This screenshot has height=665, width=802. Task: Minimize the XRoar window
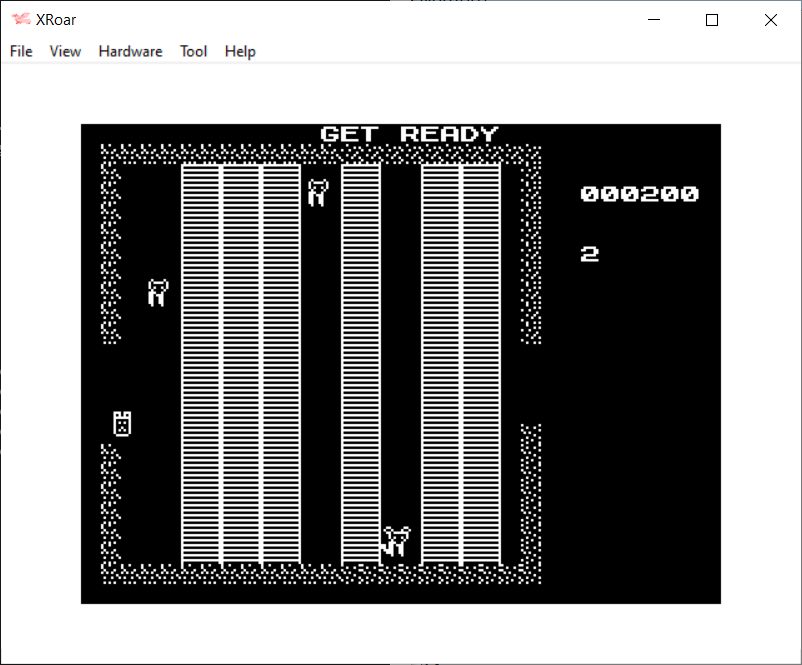pos(655,20)
